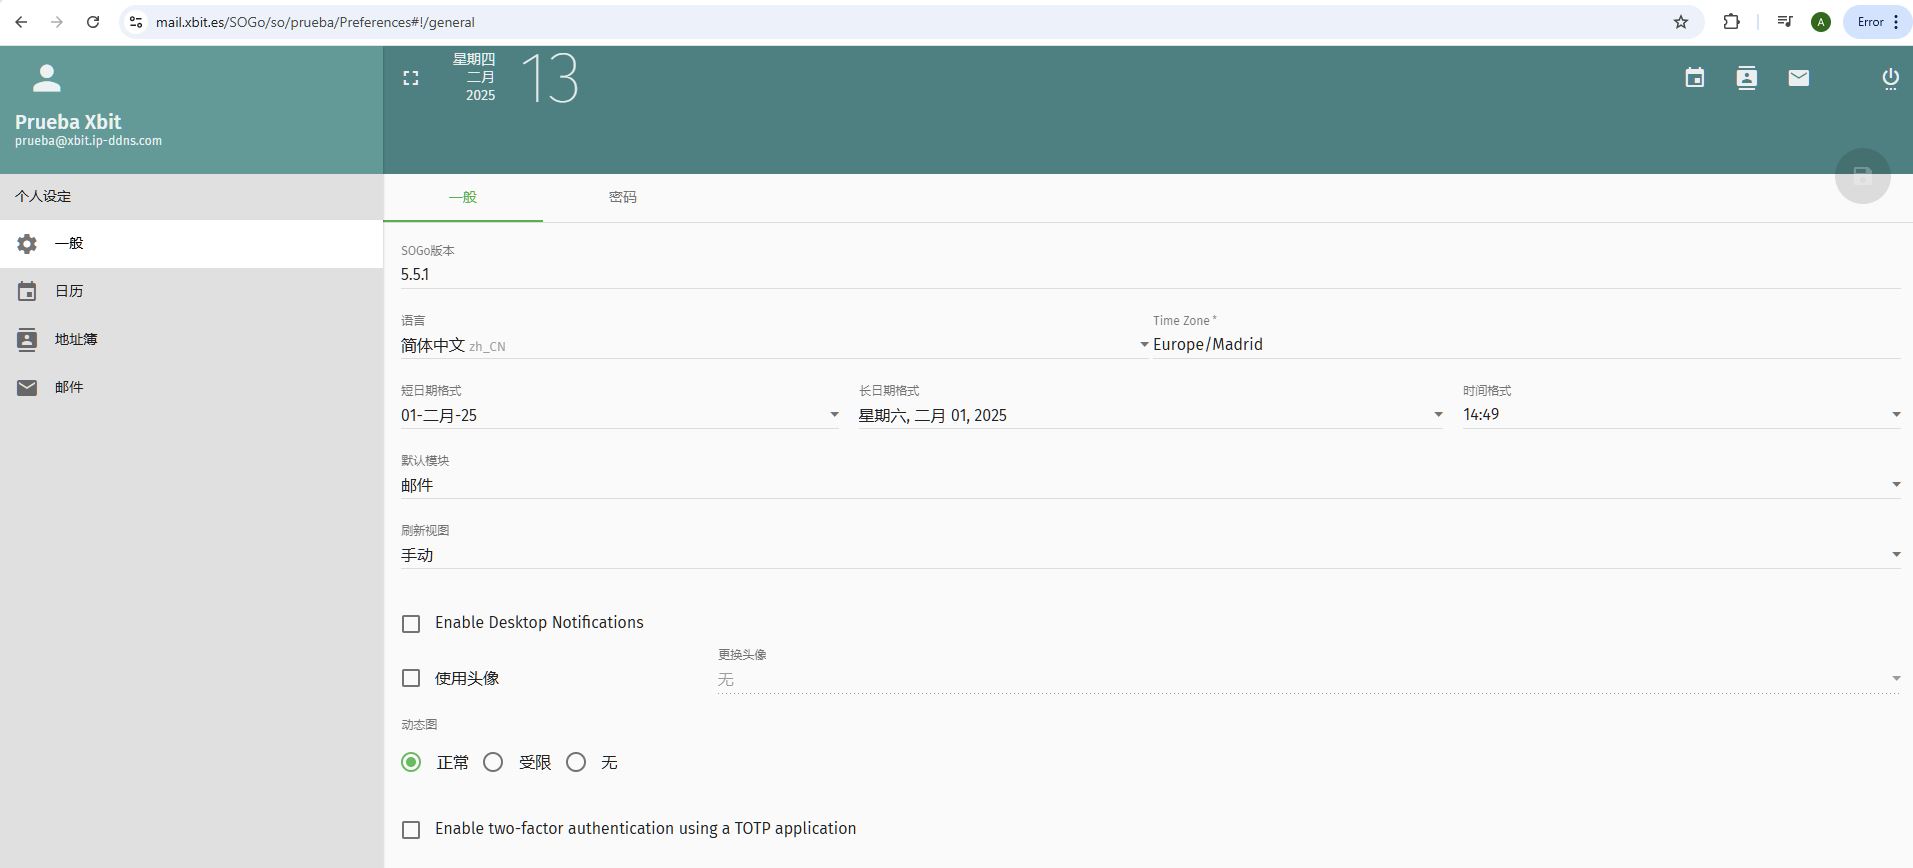This screenshot has width=1913, height=868.
Task: Open the 短日期格式 dropdown
Action: [620, 415]
